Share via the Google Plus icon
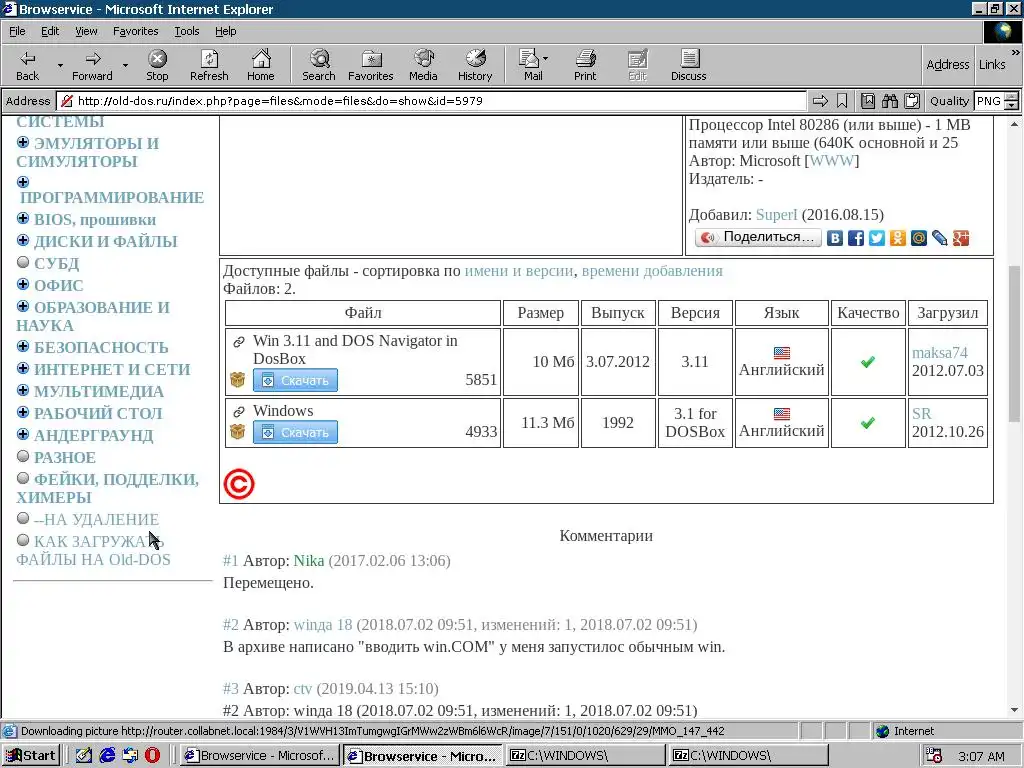The height and width of the screenshot is (768, 1024). [960, 238]
